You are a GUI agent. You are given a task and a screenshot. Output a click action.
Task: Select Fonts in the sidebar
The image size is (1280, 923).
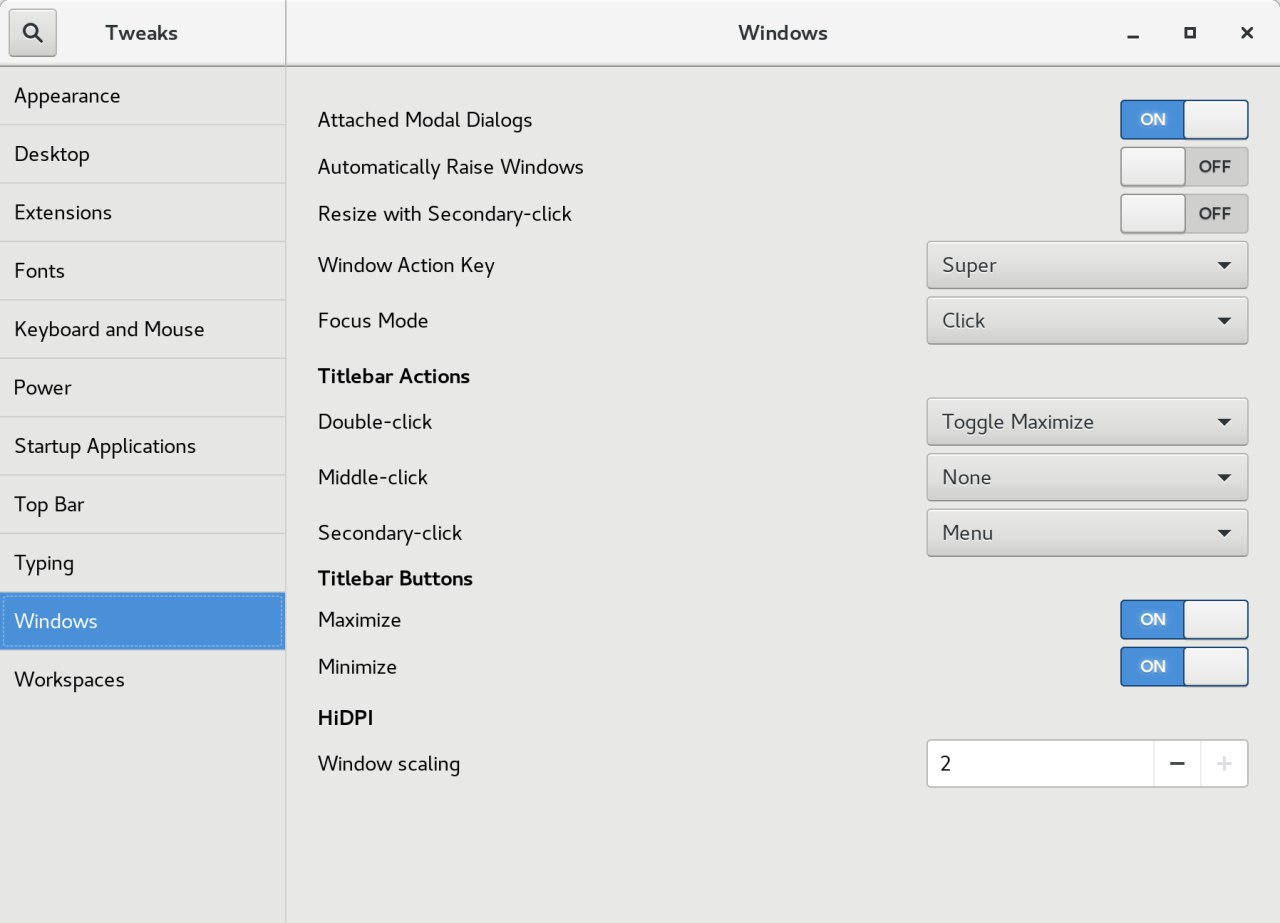coord(142,271)
